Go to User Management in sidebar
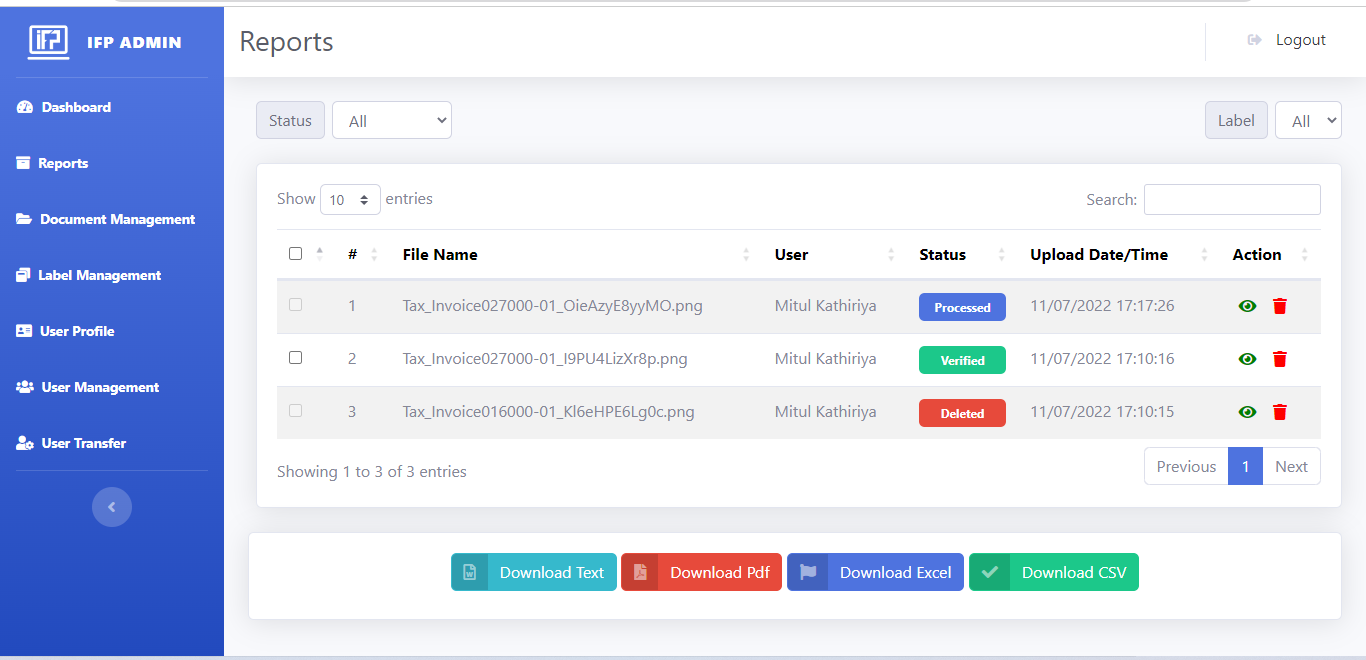1366x660 pixels. pyautogui.click(x=100, y=387)
